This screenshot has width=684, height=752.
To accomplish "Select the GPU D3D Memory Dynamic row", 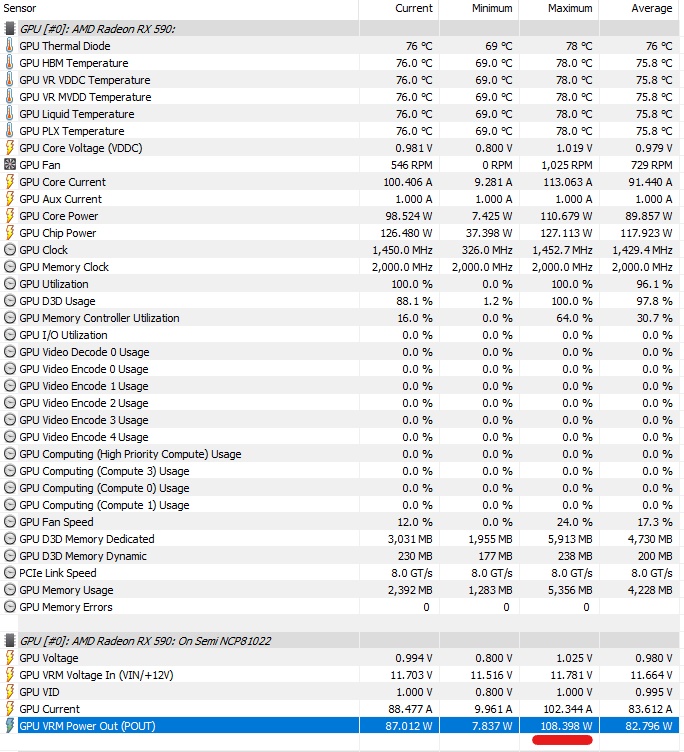I will click(342, 556).
